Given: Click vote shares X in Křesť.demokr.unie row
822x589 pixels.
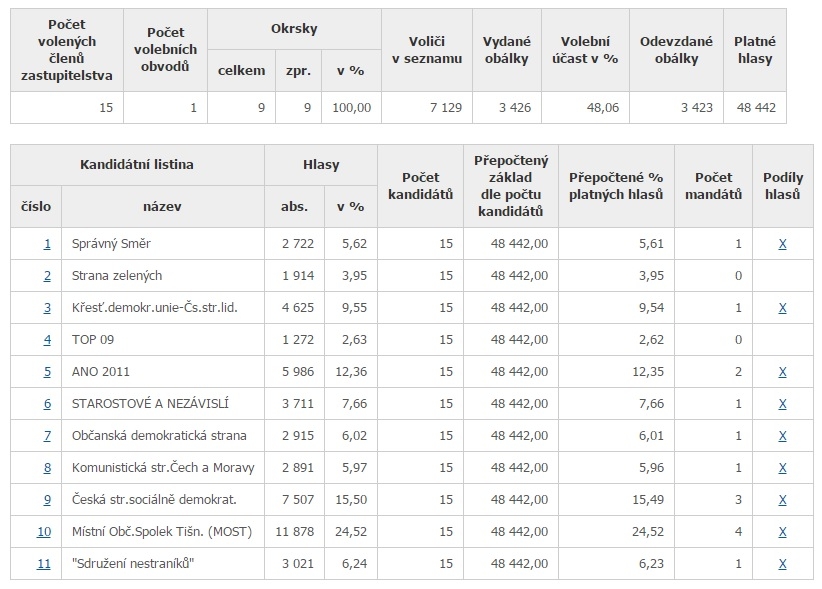Looking at the screenshot, I should point(782,308).
